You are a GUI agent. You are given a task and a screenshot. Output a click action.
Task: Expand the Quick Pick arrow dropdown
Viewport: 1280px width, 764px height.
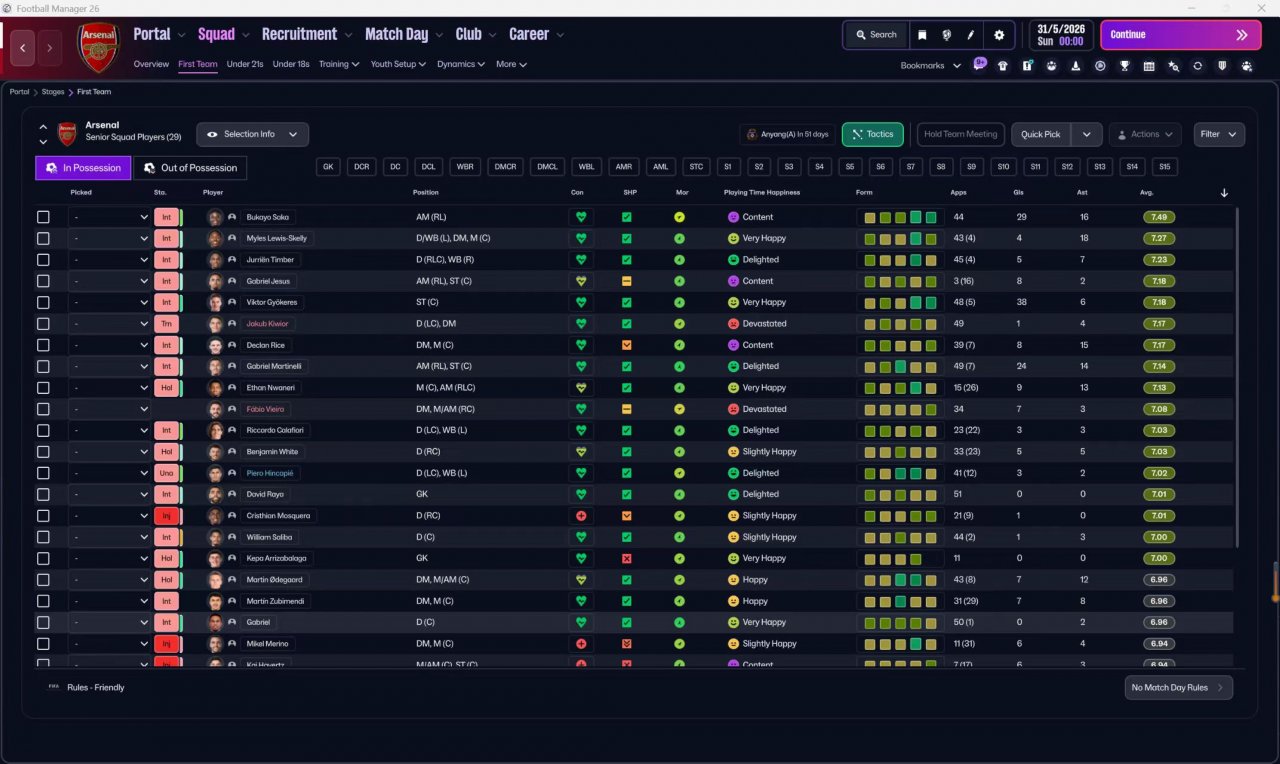(1087, 134)
